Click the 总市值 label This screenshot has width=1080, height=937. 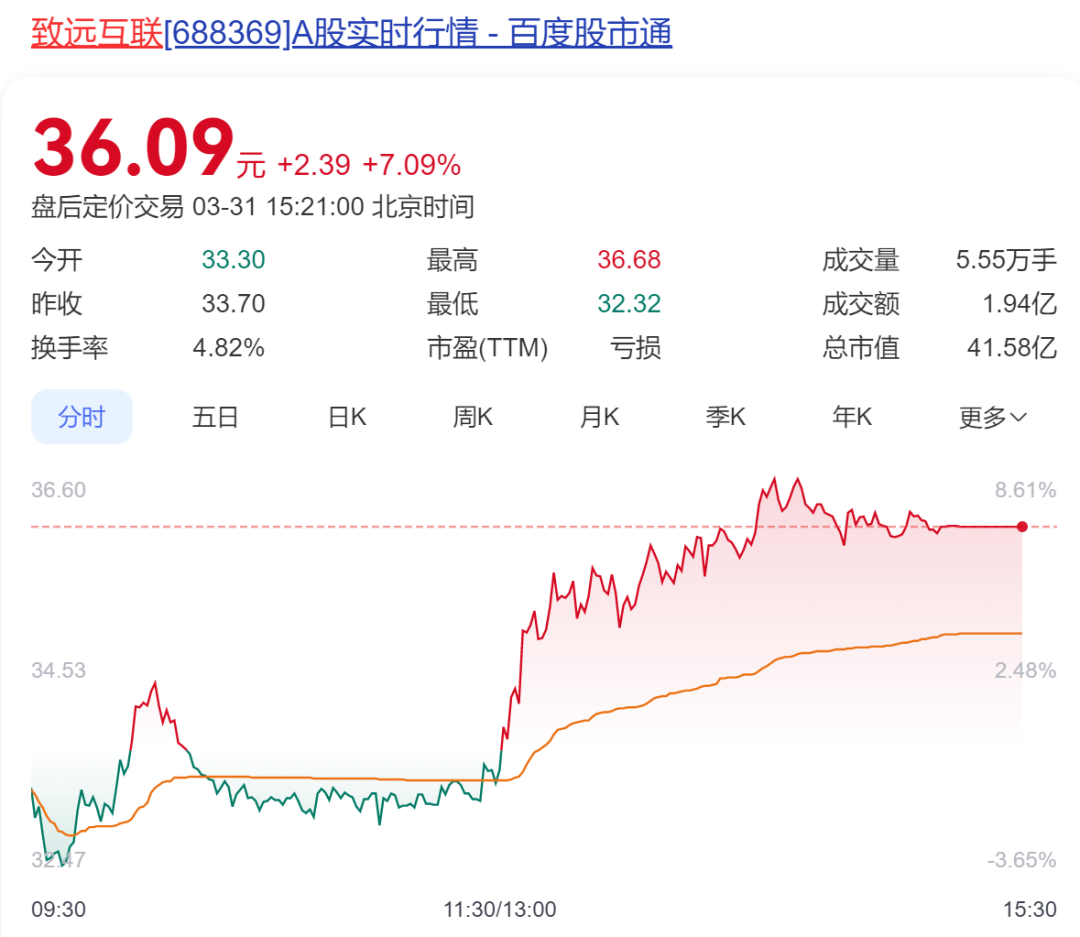[x=861, y=347]
